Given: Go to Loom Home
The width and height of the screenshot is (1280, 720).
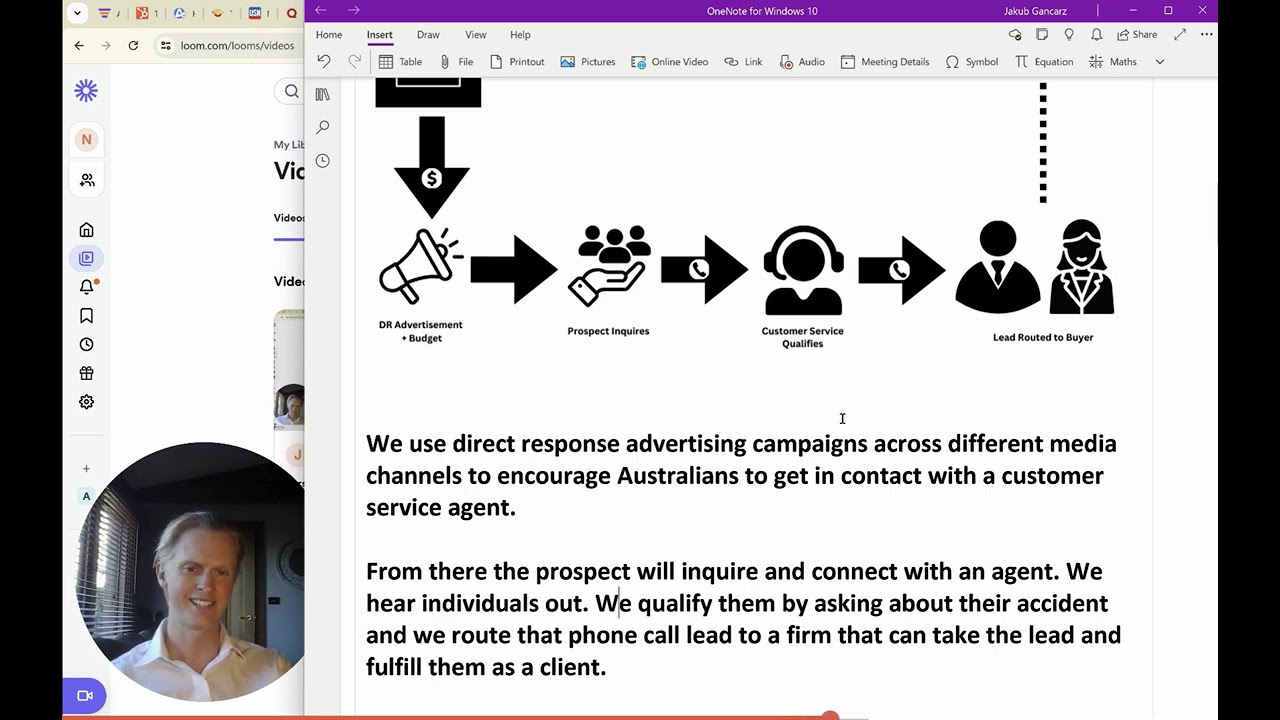Looking at the screenshot, I should [86, 230].
